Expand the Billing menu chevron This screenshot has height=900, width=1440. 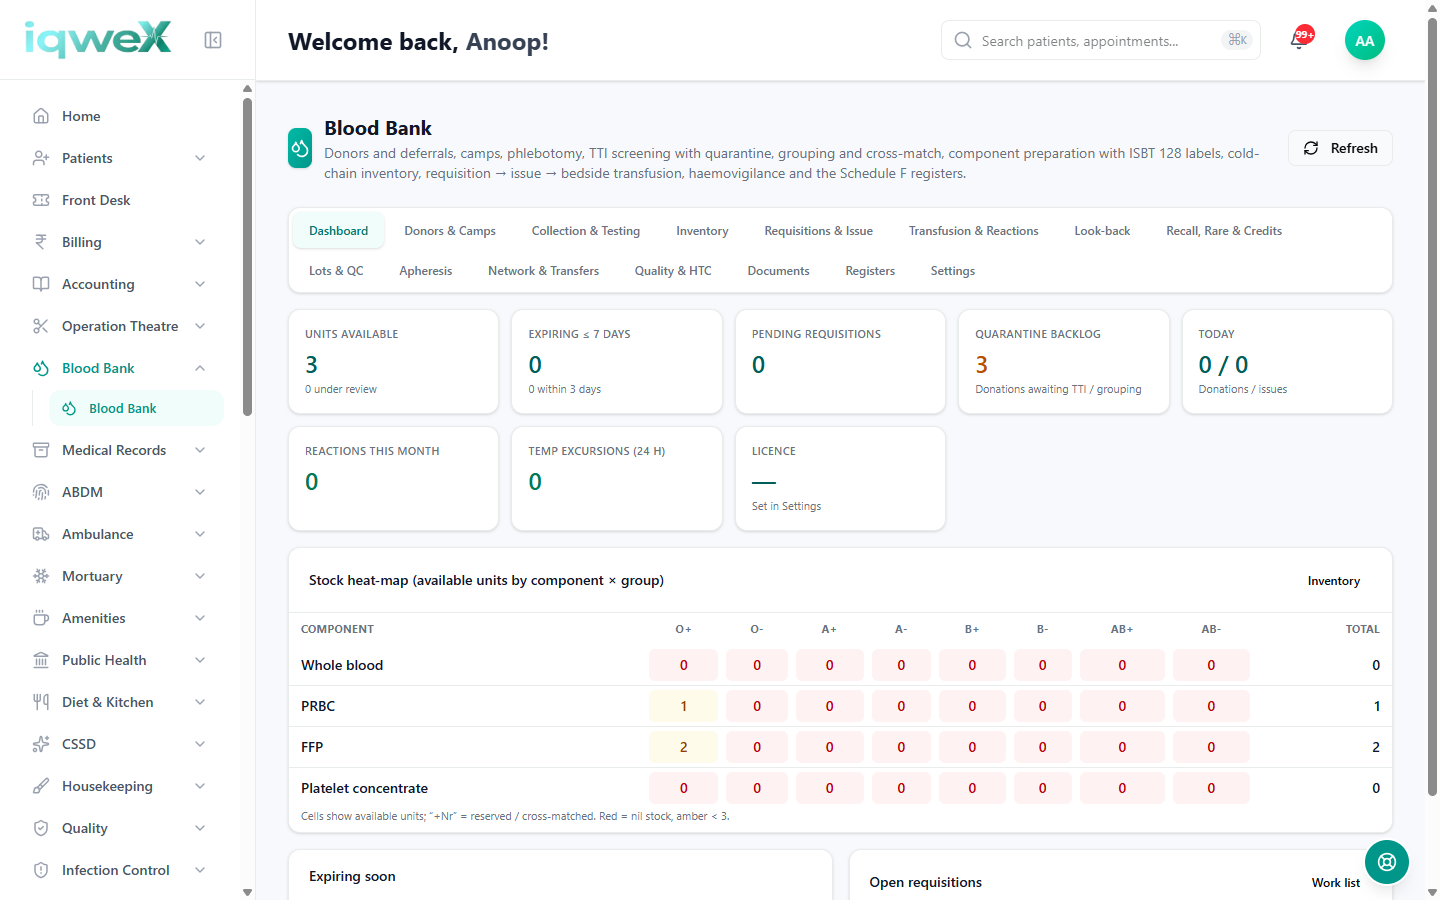(200, 242)
